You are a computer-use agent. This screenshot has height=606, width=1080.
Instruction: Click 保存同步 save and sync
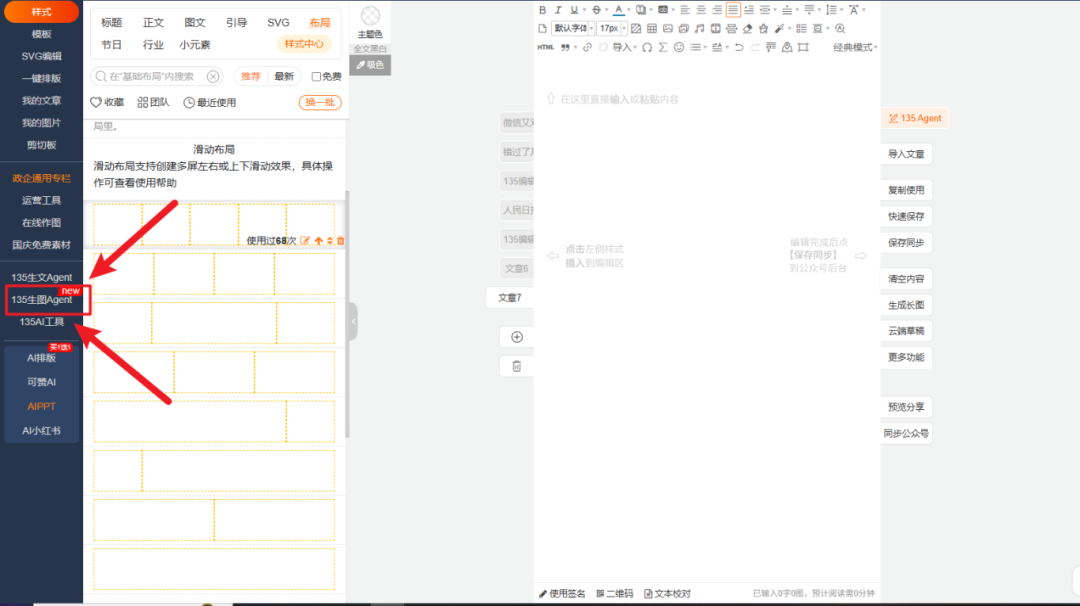[906, 242]
